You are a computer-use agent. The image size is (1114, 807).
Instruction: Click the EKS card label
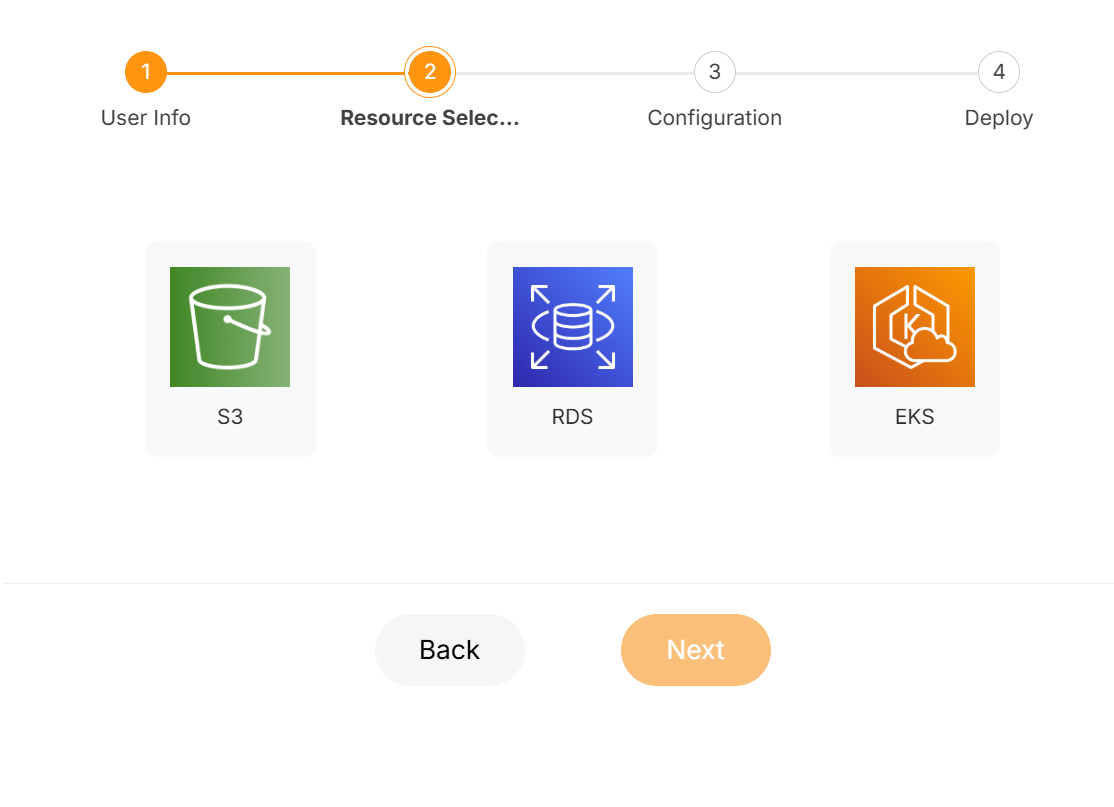914,416
